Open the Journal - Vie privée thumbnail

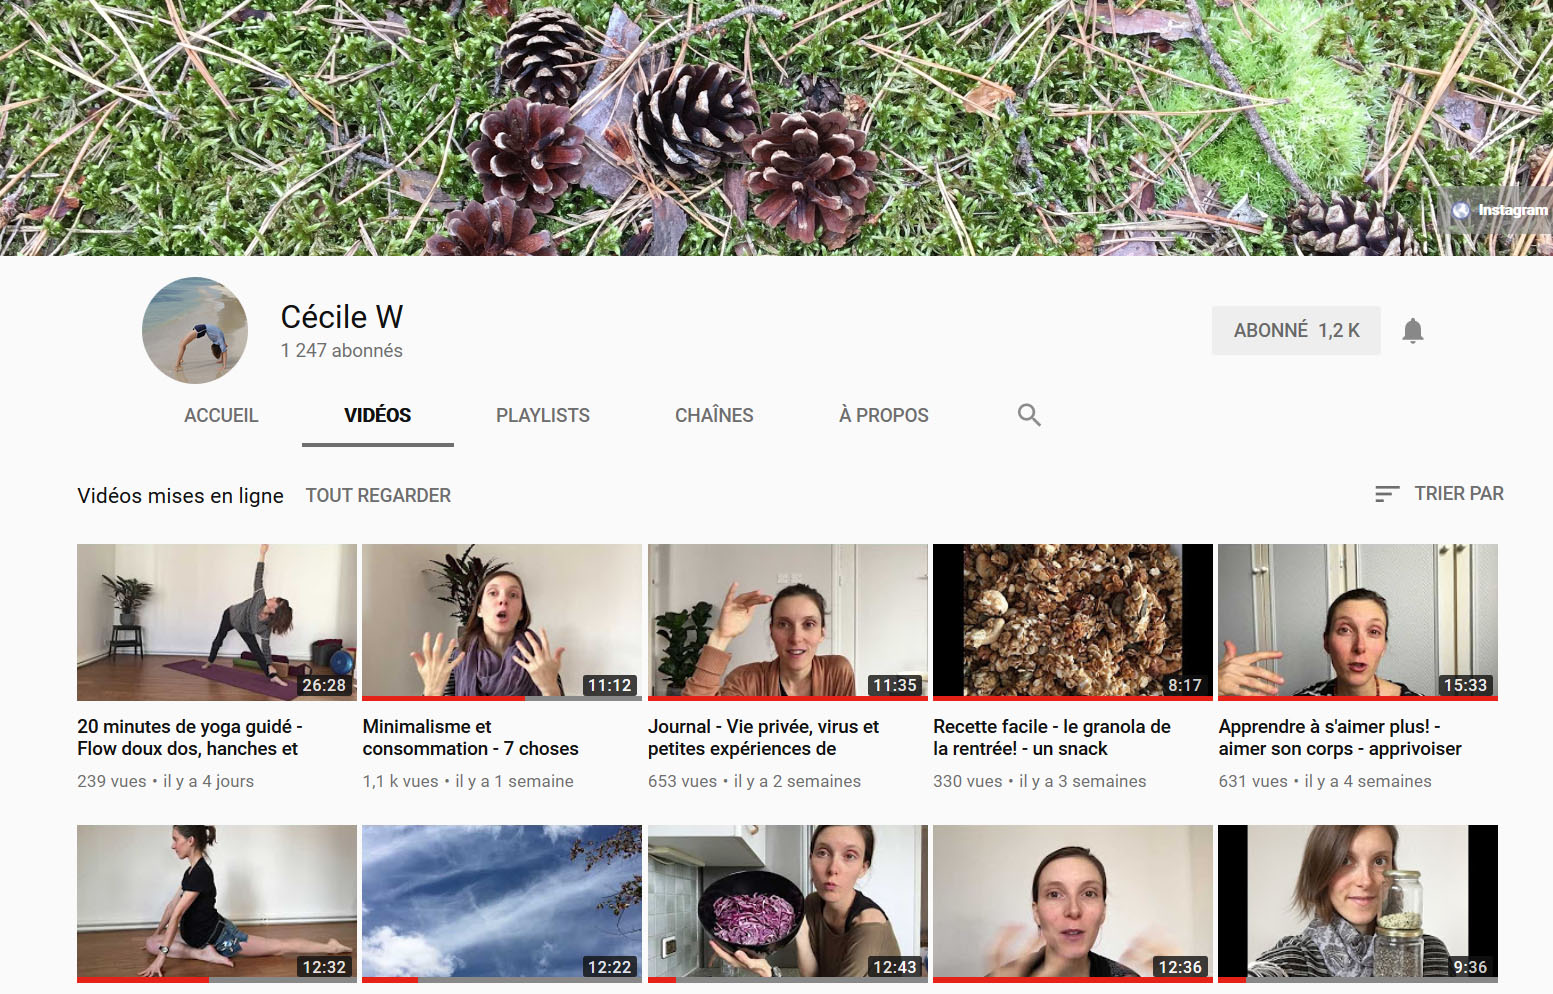click(788, 622)
